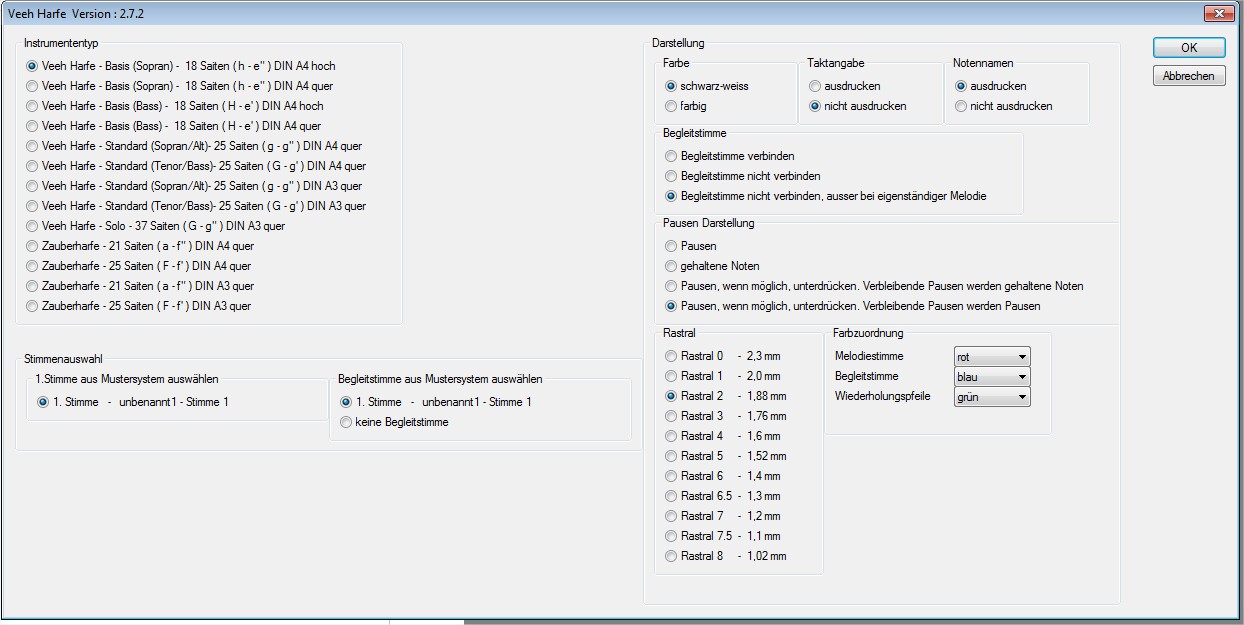The image size is (1244, 625).
Task: Select Rastral 5 - 1,52 mm
Action: tap(671, 456)
